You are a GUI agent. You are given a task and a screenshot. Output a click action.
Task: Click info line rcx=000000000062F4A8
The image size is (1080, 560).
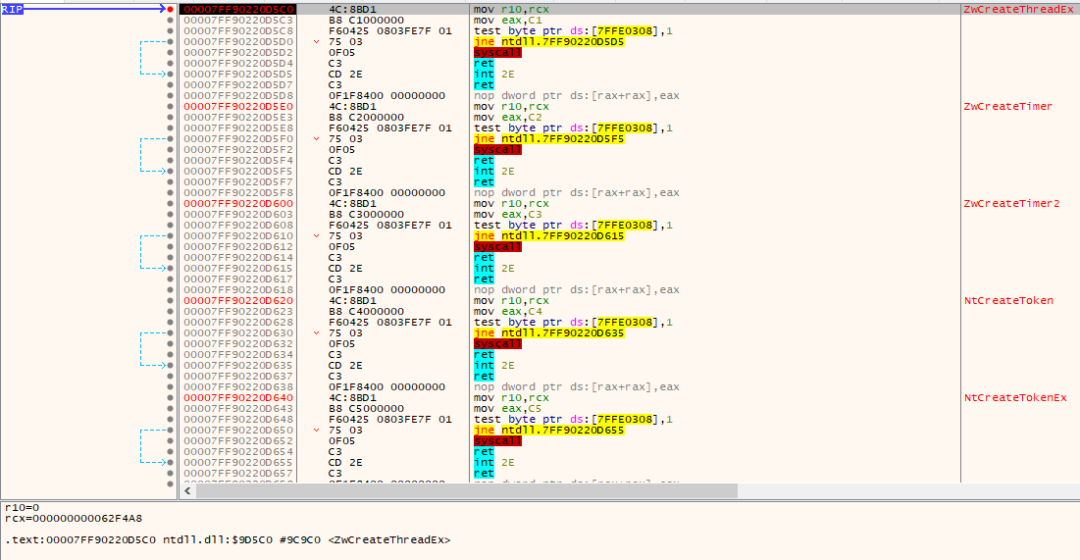click(73, 518)
